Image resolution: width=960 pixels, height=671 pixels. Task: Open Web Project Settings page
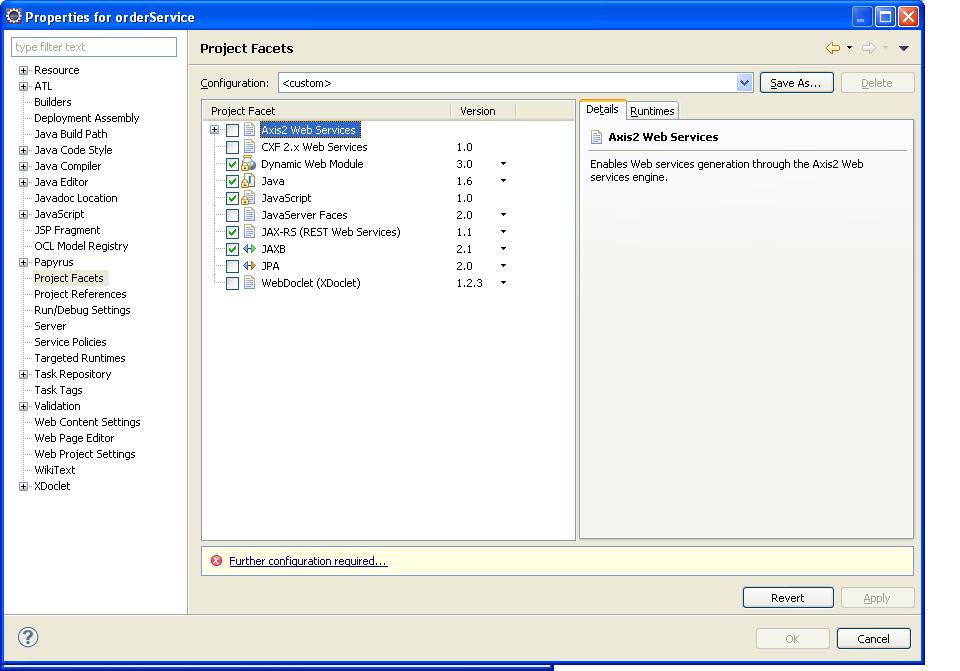coord(84,454)
